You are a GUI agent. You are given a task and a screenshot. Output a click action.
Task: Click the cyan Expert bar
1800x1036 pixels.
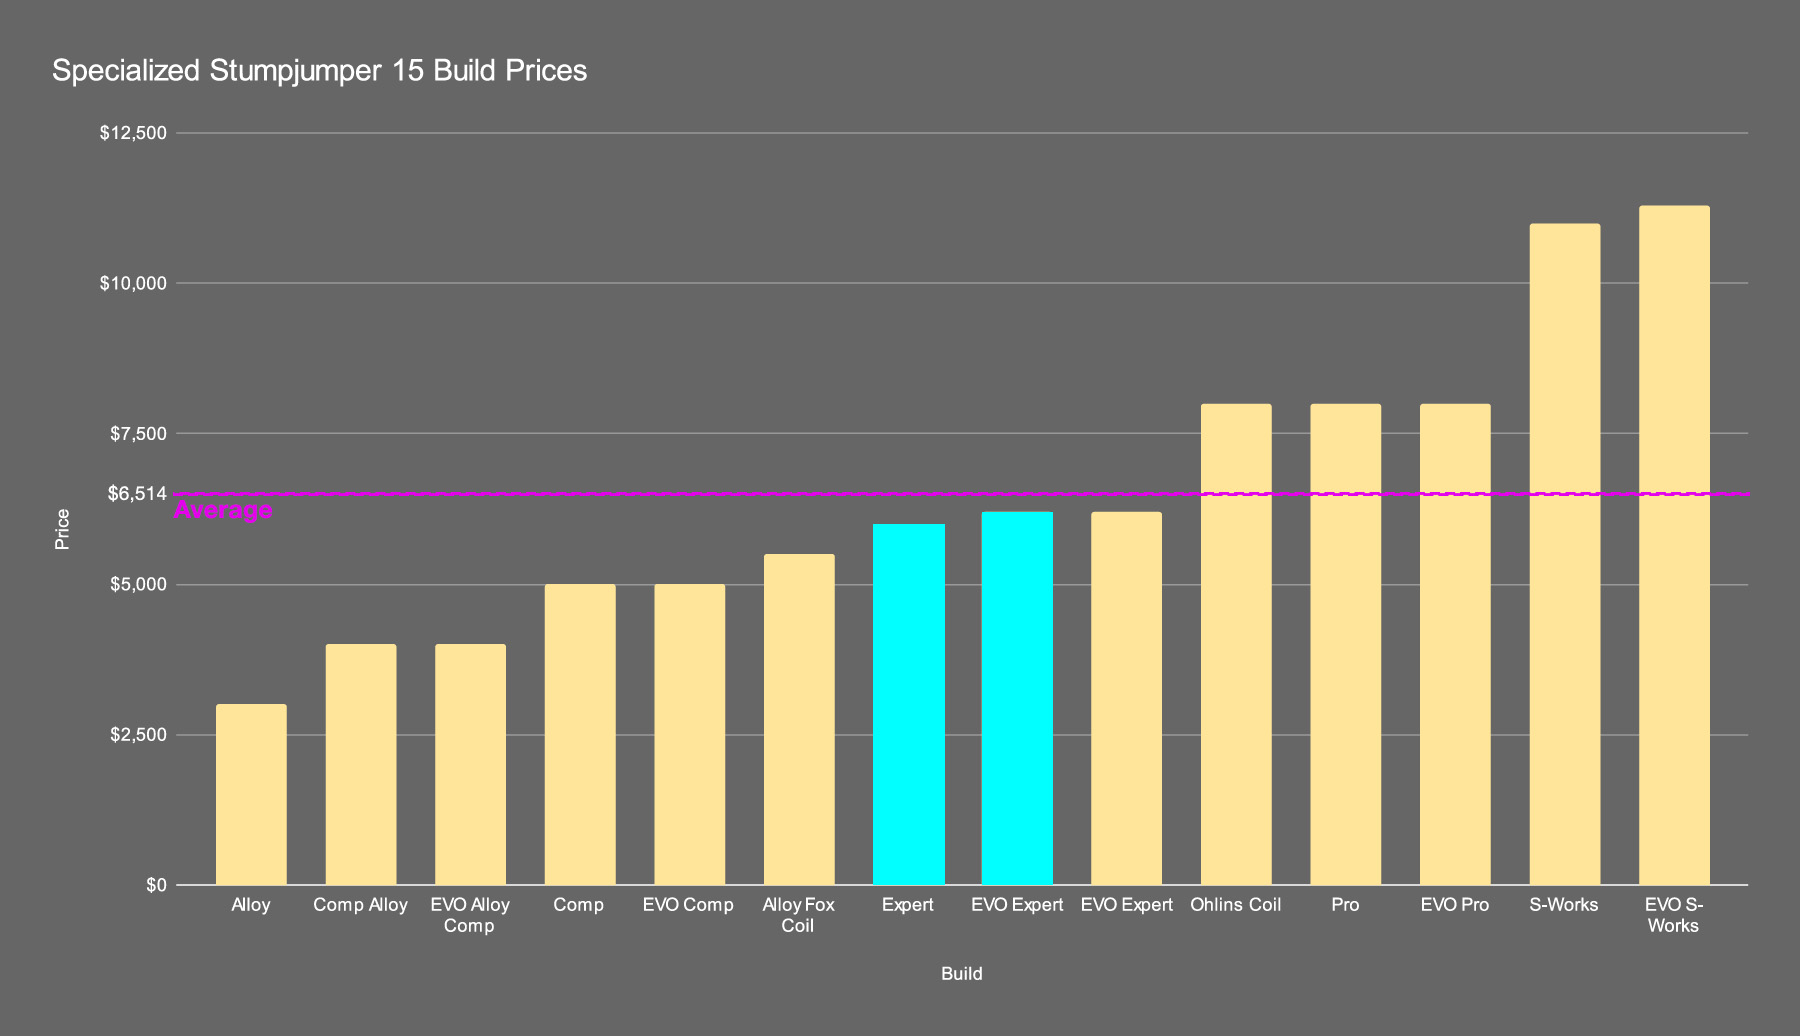coord(908,704)
